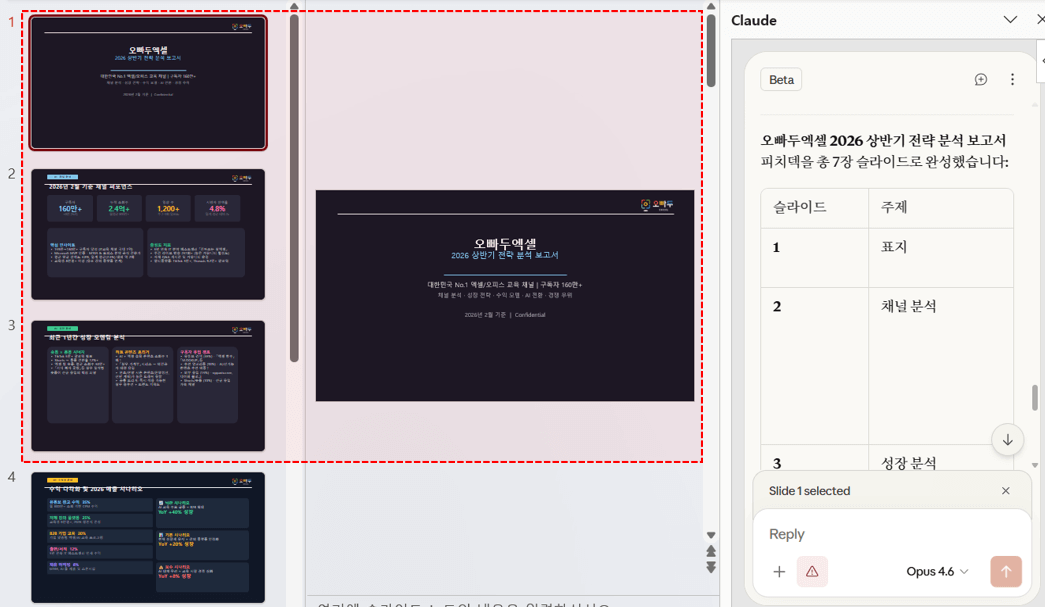
Task: Open a new chat with the speech-bubble plus icon
Action: (x=981, y=78)
